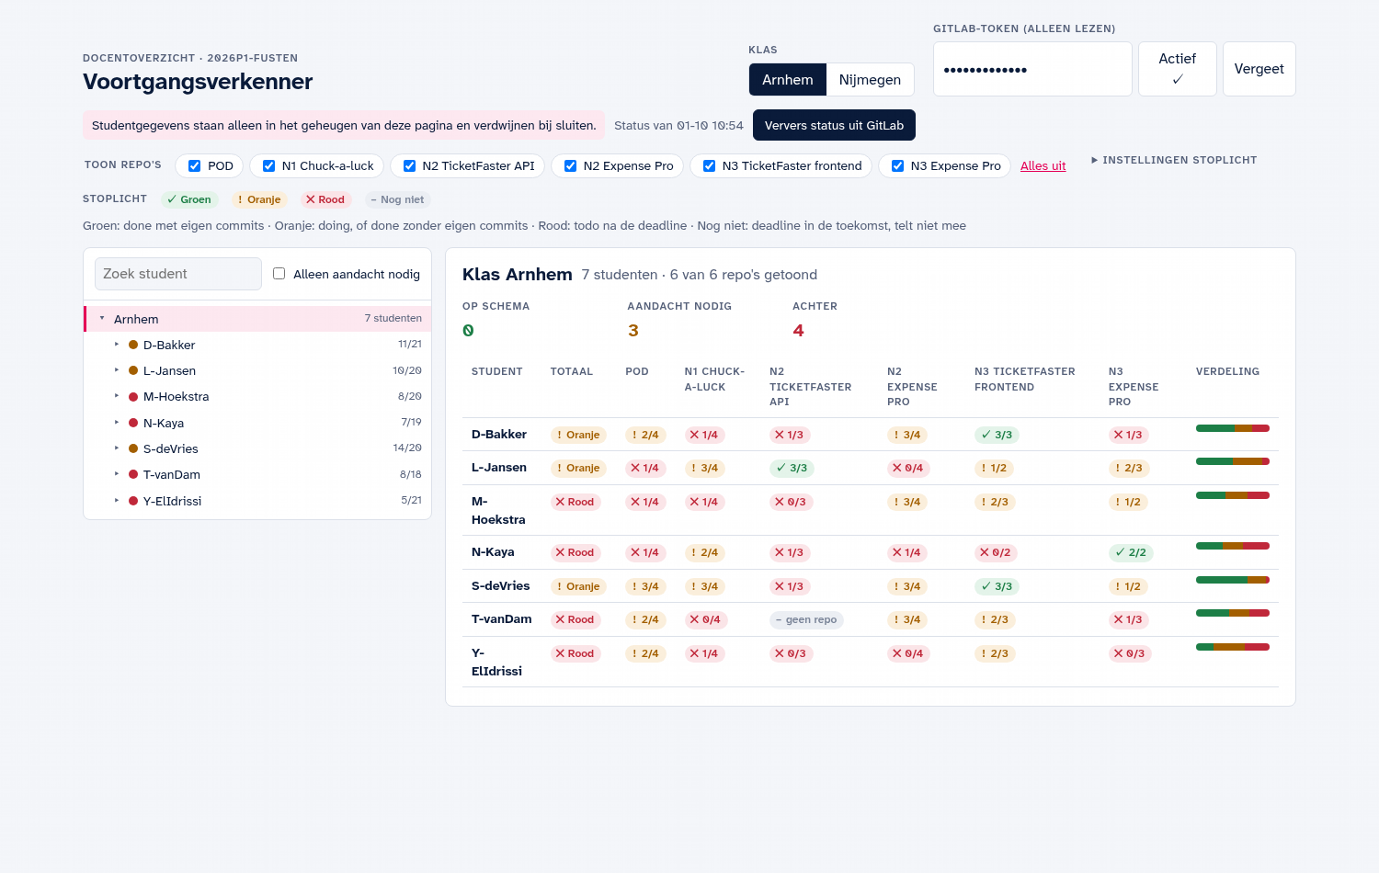This screenshot has width=1379, height=873.
Task: Uncheck N3 TicketFaster frontend repo
Action: click(709, 166)
